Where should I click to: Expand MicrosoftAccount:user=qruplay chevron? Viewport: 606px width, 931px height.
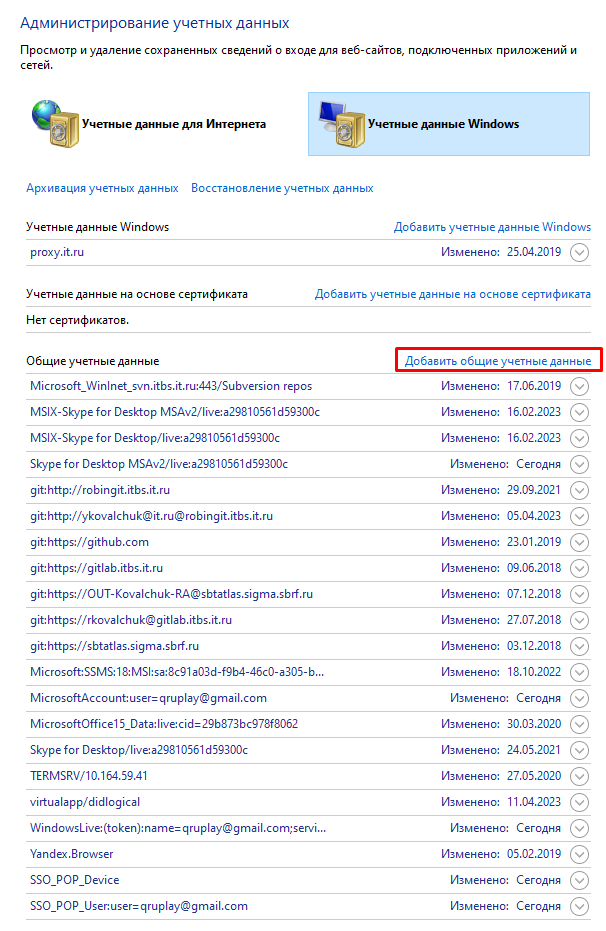point(579,699)
